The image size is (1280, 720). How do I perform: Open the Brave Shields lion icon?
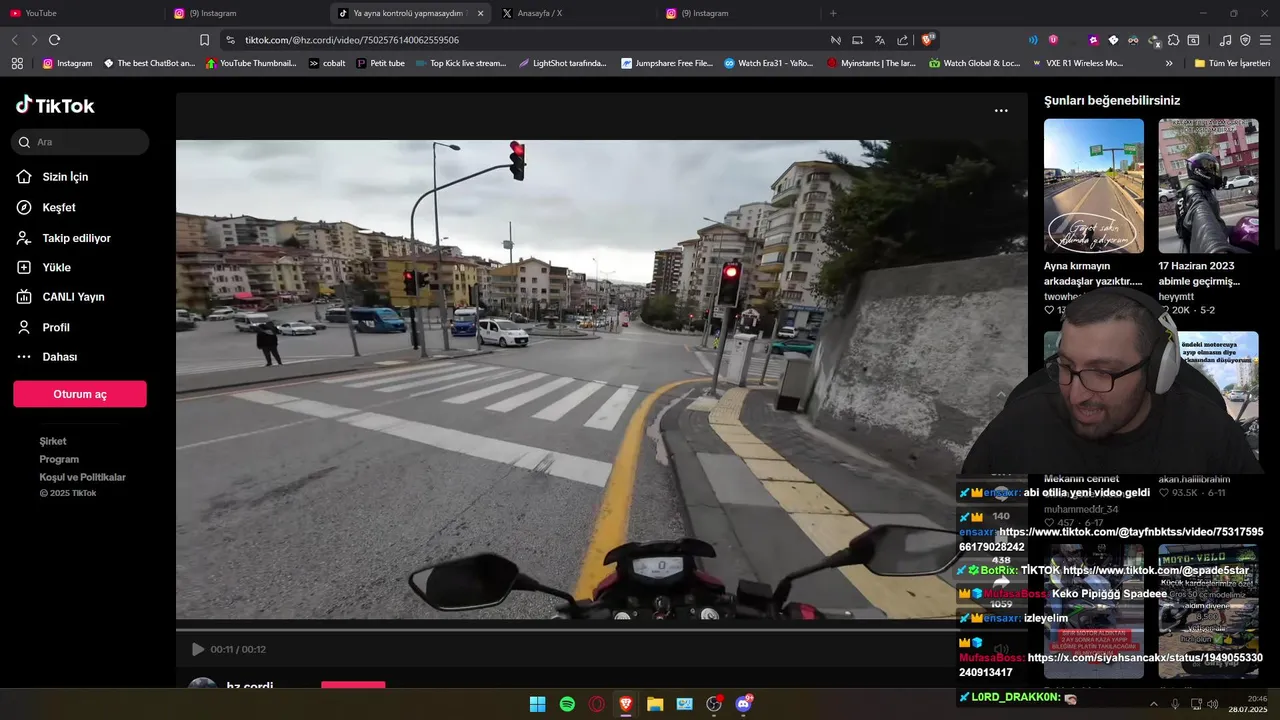tap(927, 40)
